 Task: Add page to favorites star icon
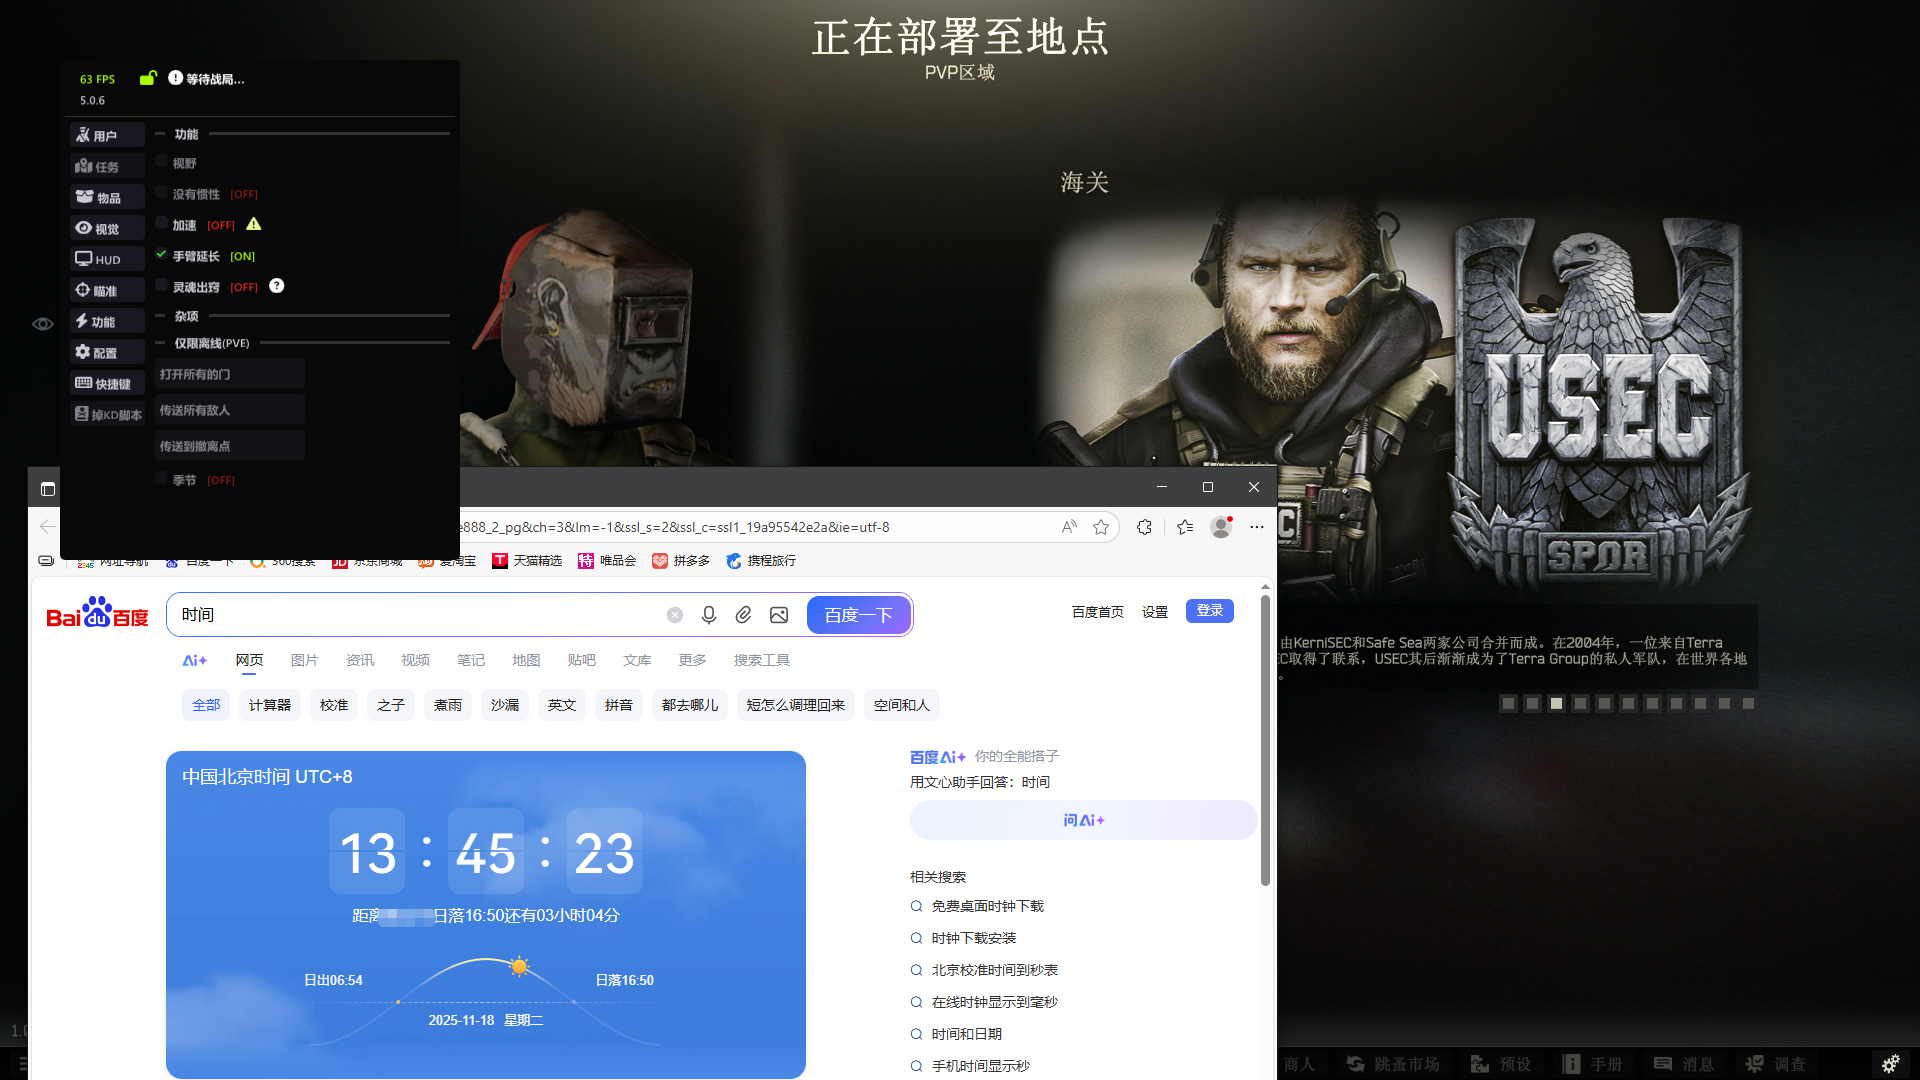(1101, 527)
